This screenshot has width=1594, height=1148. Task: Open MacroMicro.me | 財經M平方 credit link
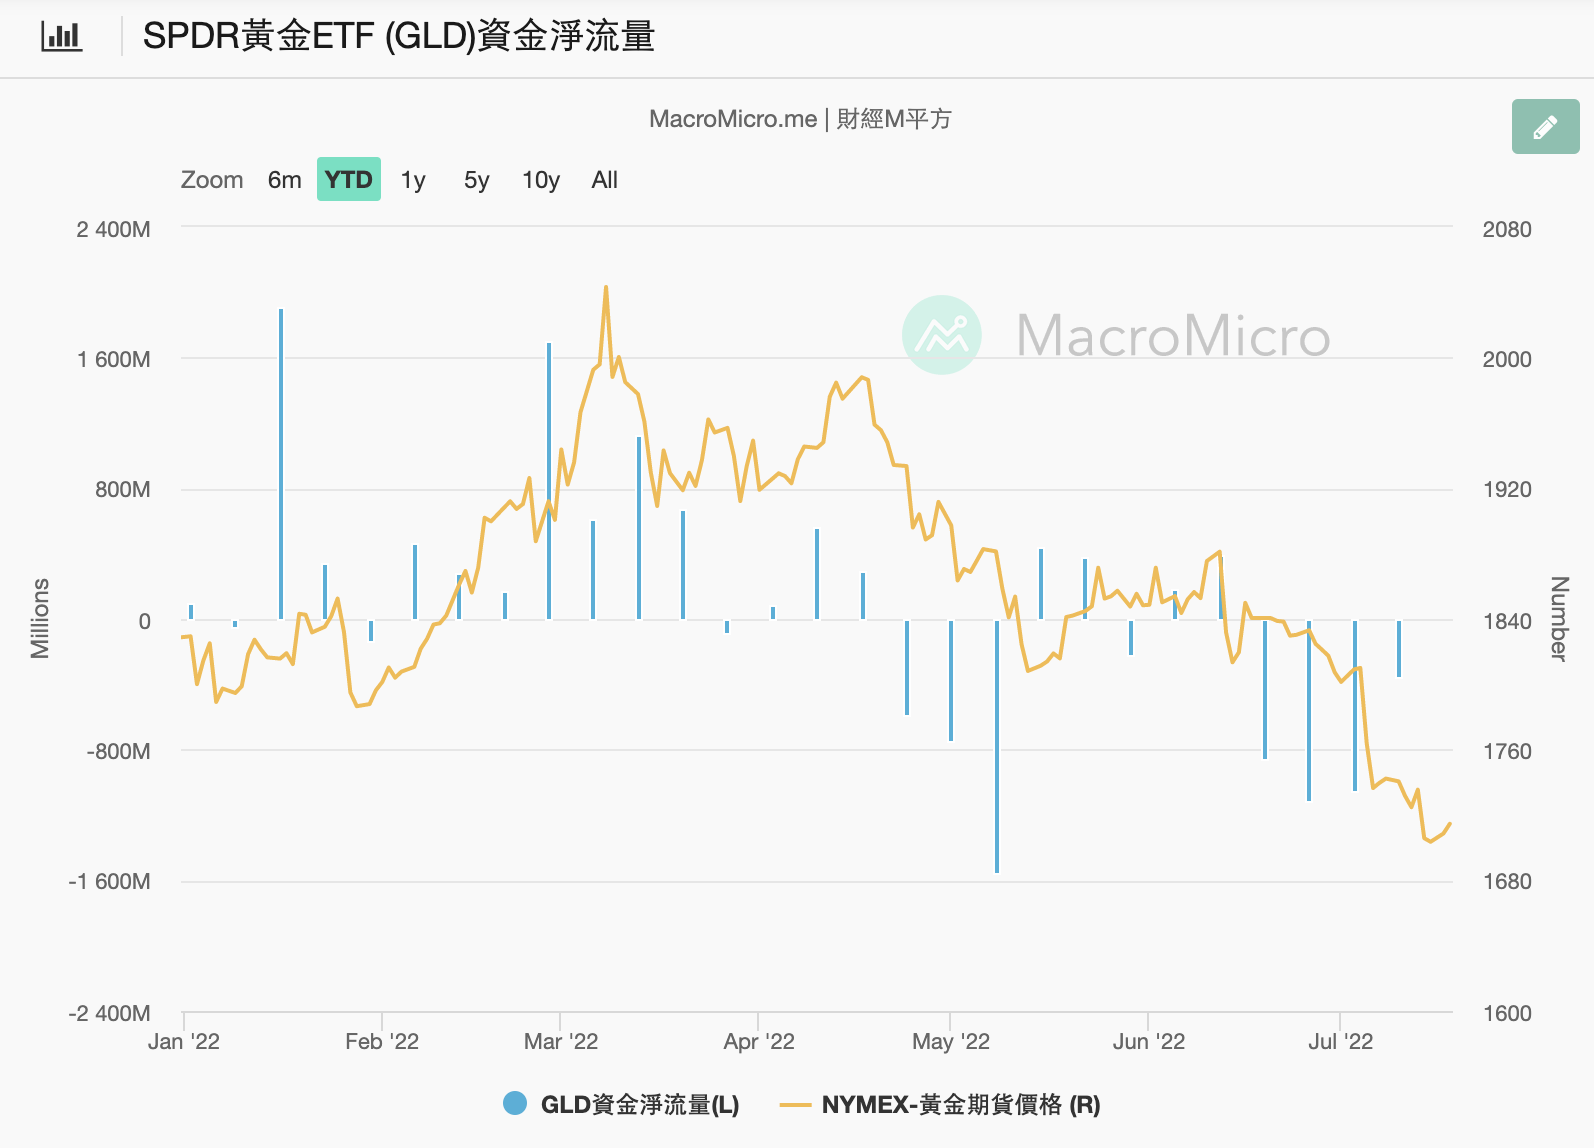tap(800, 119)
